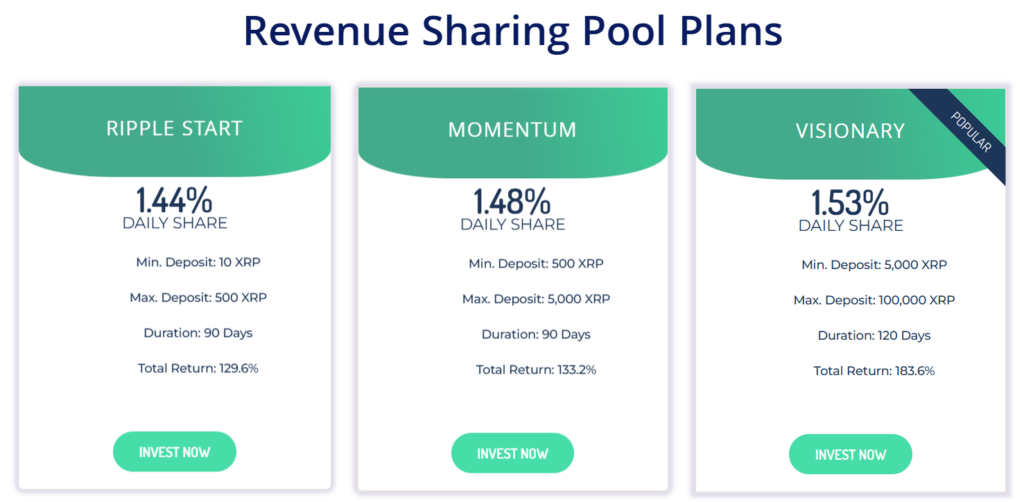The image size is (1024, 502).
Task: Click Max. Deposit 100,000 XRP text
Action: tap(874, 300)
